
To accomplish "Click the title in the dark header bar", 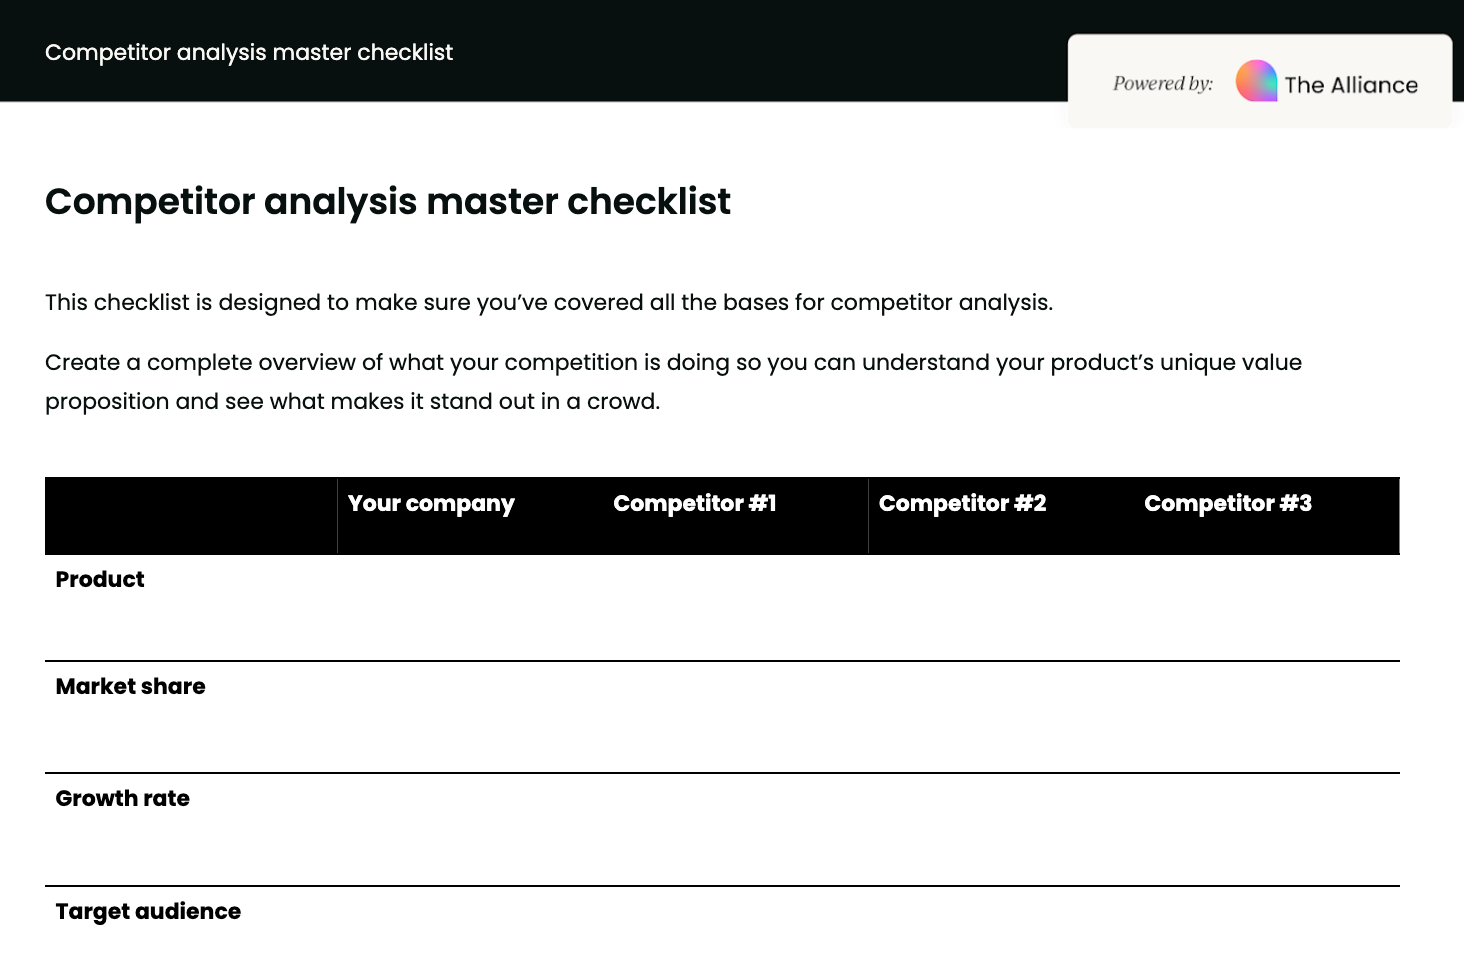I will (x=249, y=52).
